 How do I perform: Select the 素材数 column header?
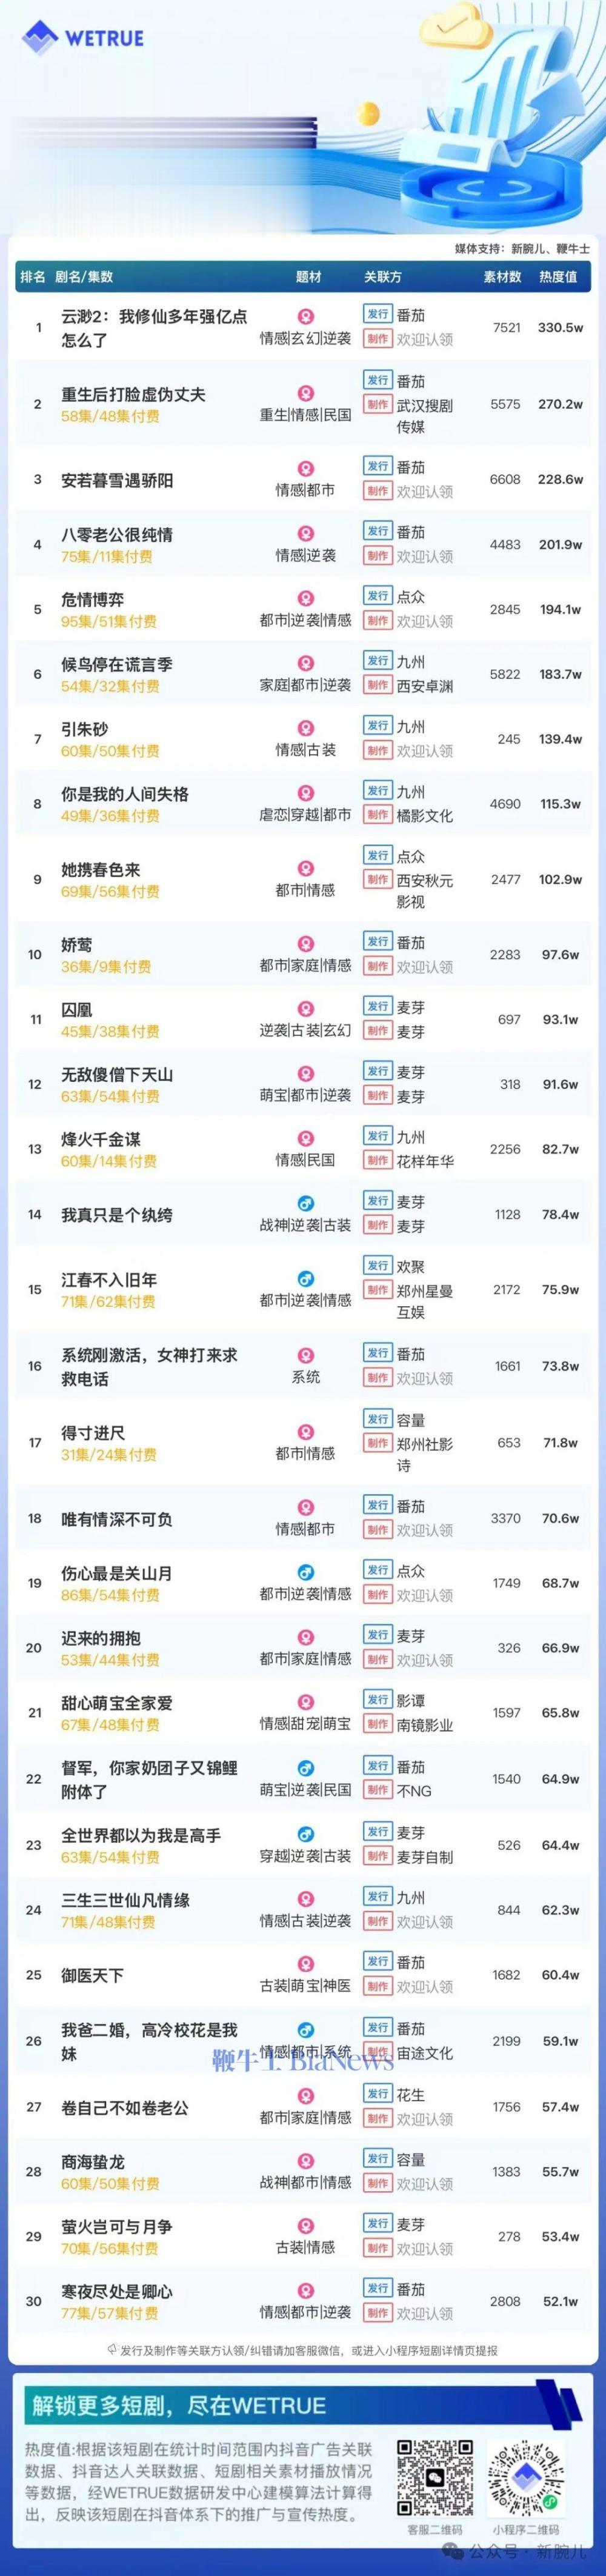[503, 277]
